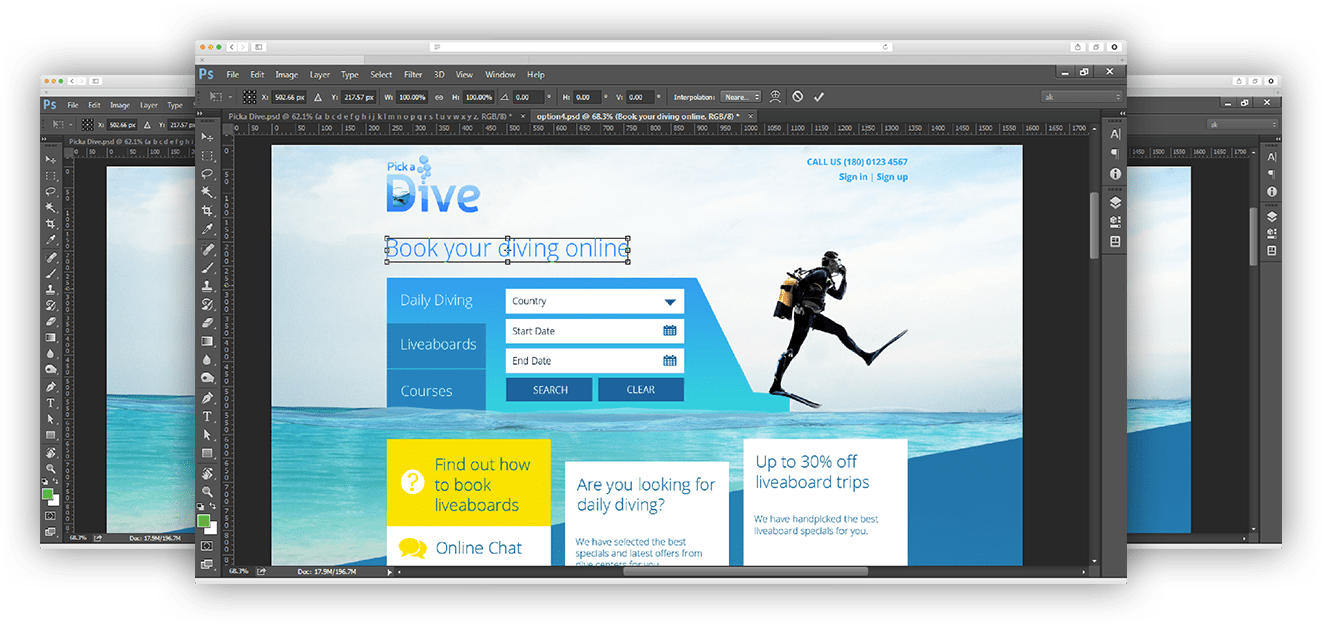
Task: Toggle relative positioning triangle for reference point
Action: 318,97
